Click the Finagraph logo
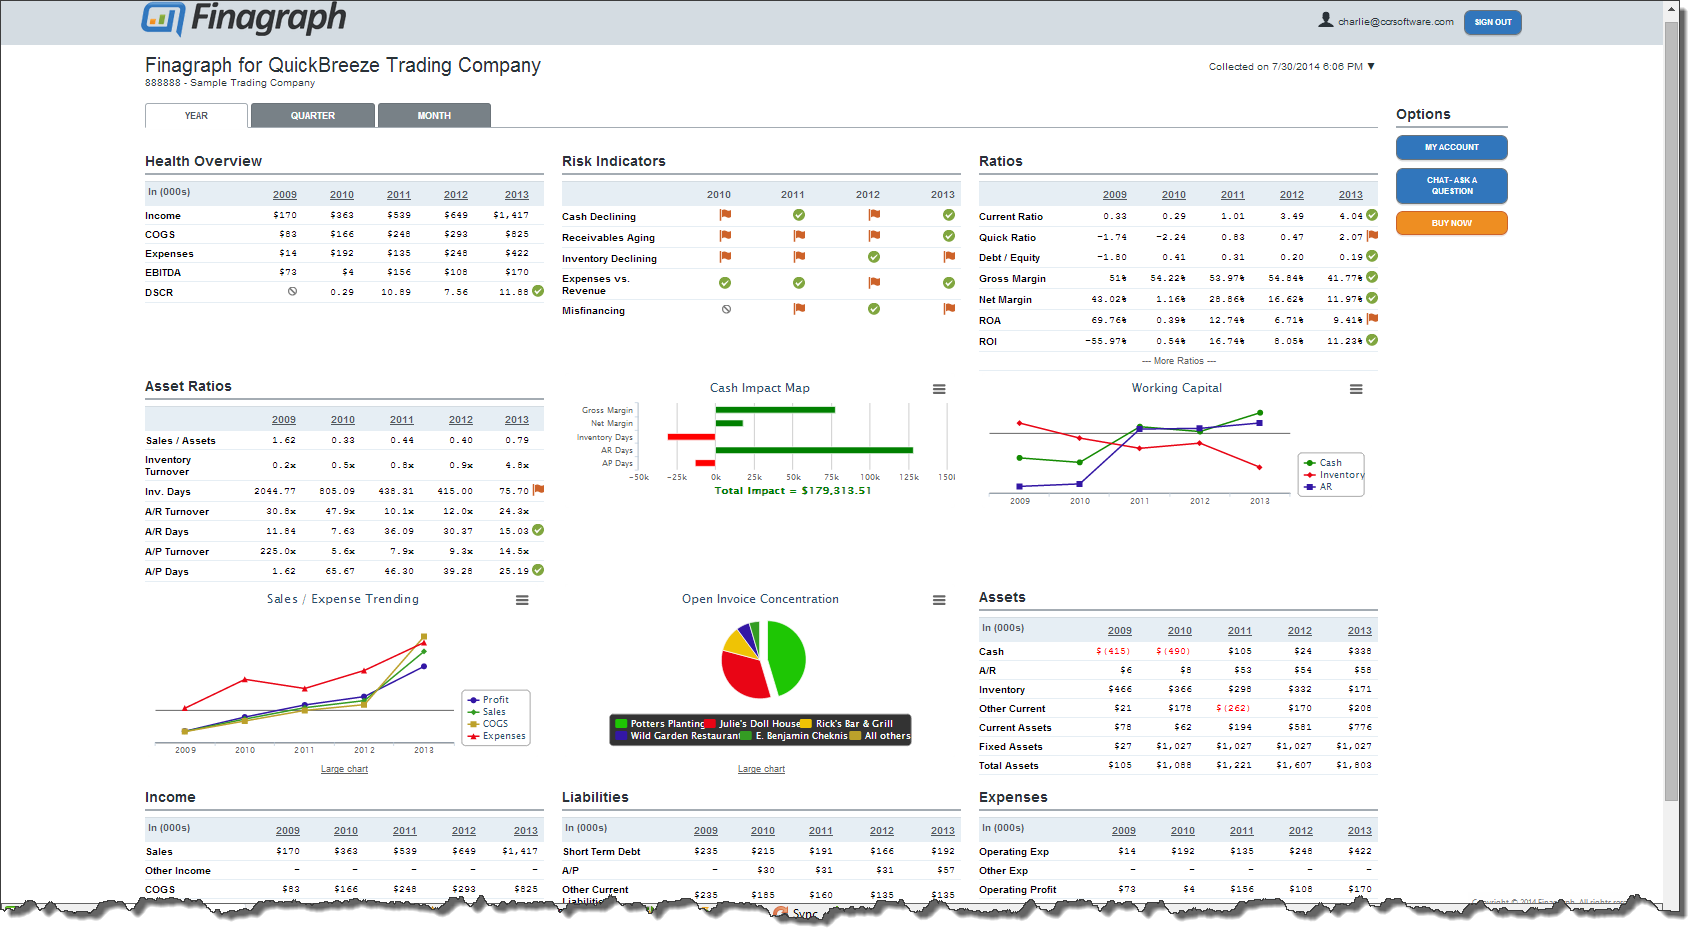Screen dimensions: 1695x940 click(x=245, y=19)
